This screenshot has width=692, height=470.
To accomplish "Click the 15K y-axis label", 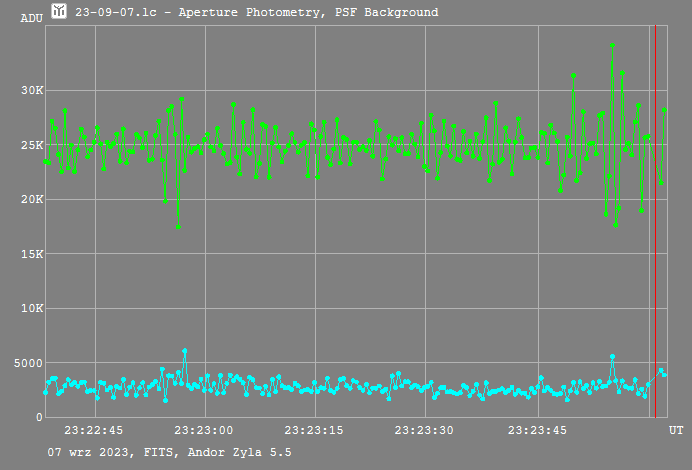I will 32,254.
